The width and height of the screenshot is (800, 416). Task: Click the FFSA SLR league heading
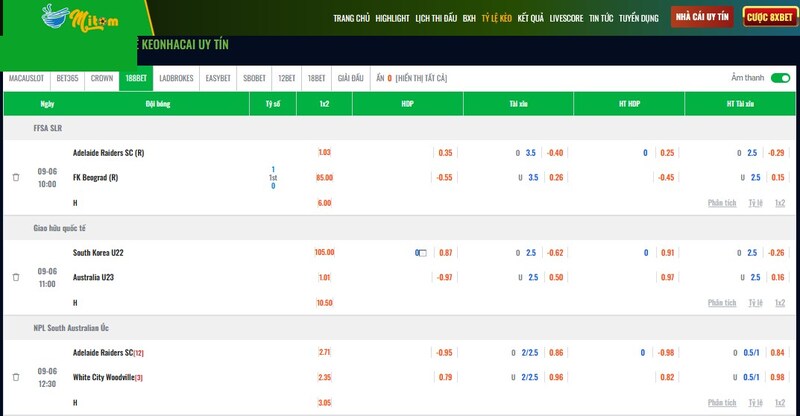click(x=48, y=128)
